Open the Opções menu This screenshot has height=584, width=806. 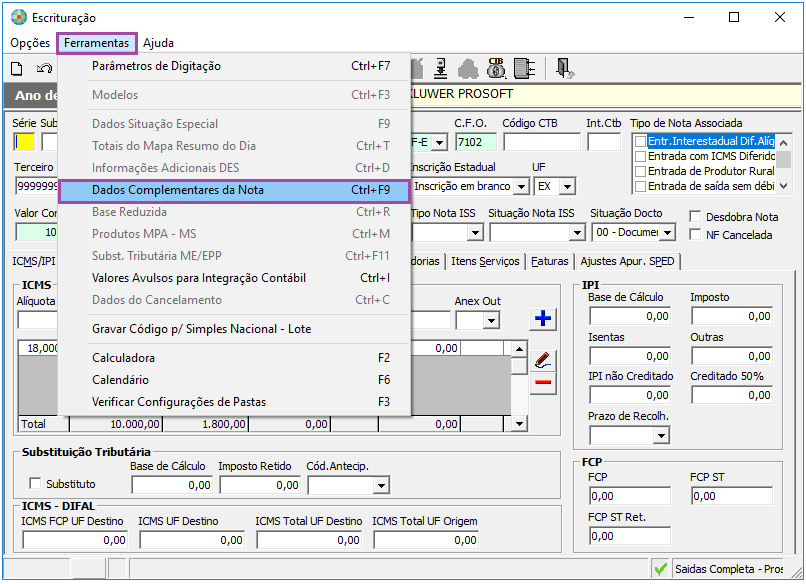(x=30, y=43)
